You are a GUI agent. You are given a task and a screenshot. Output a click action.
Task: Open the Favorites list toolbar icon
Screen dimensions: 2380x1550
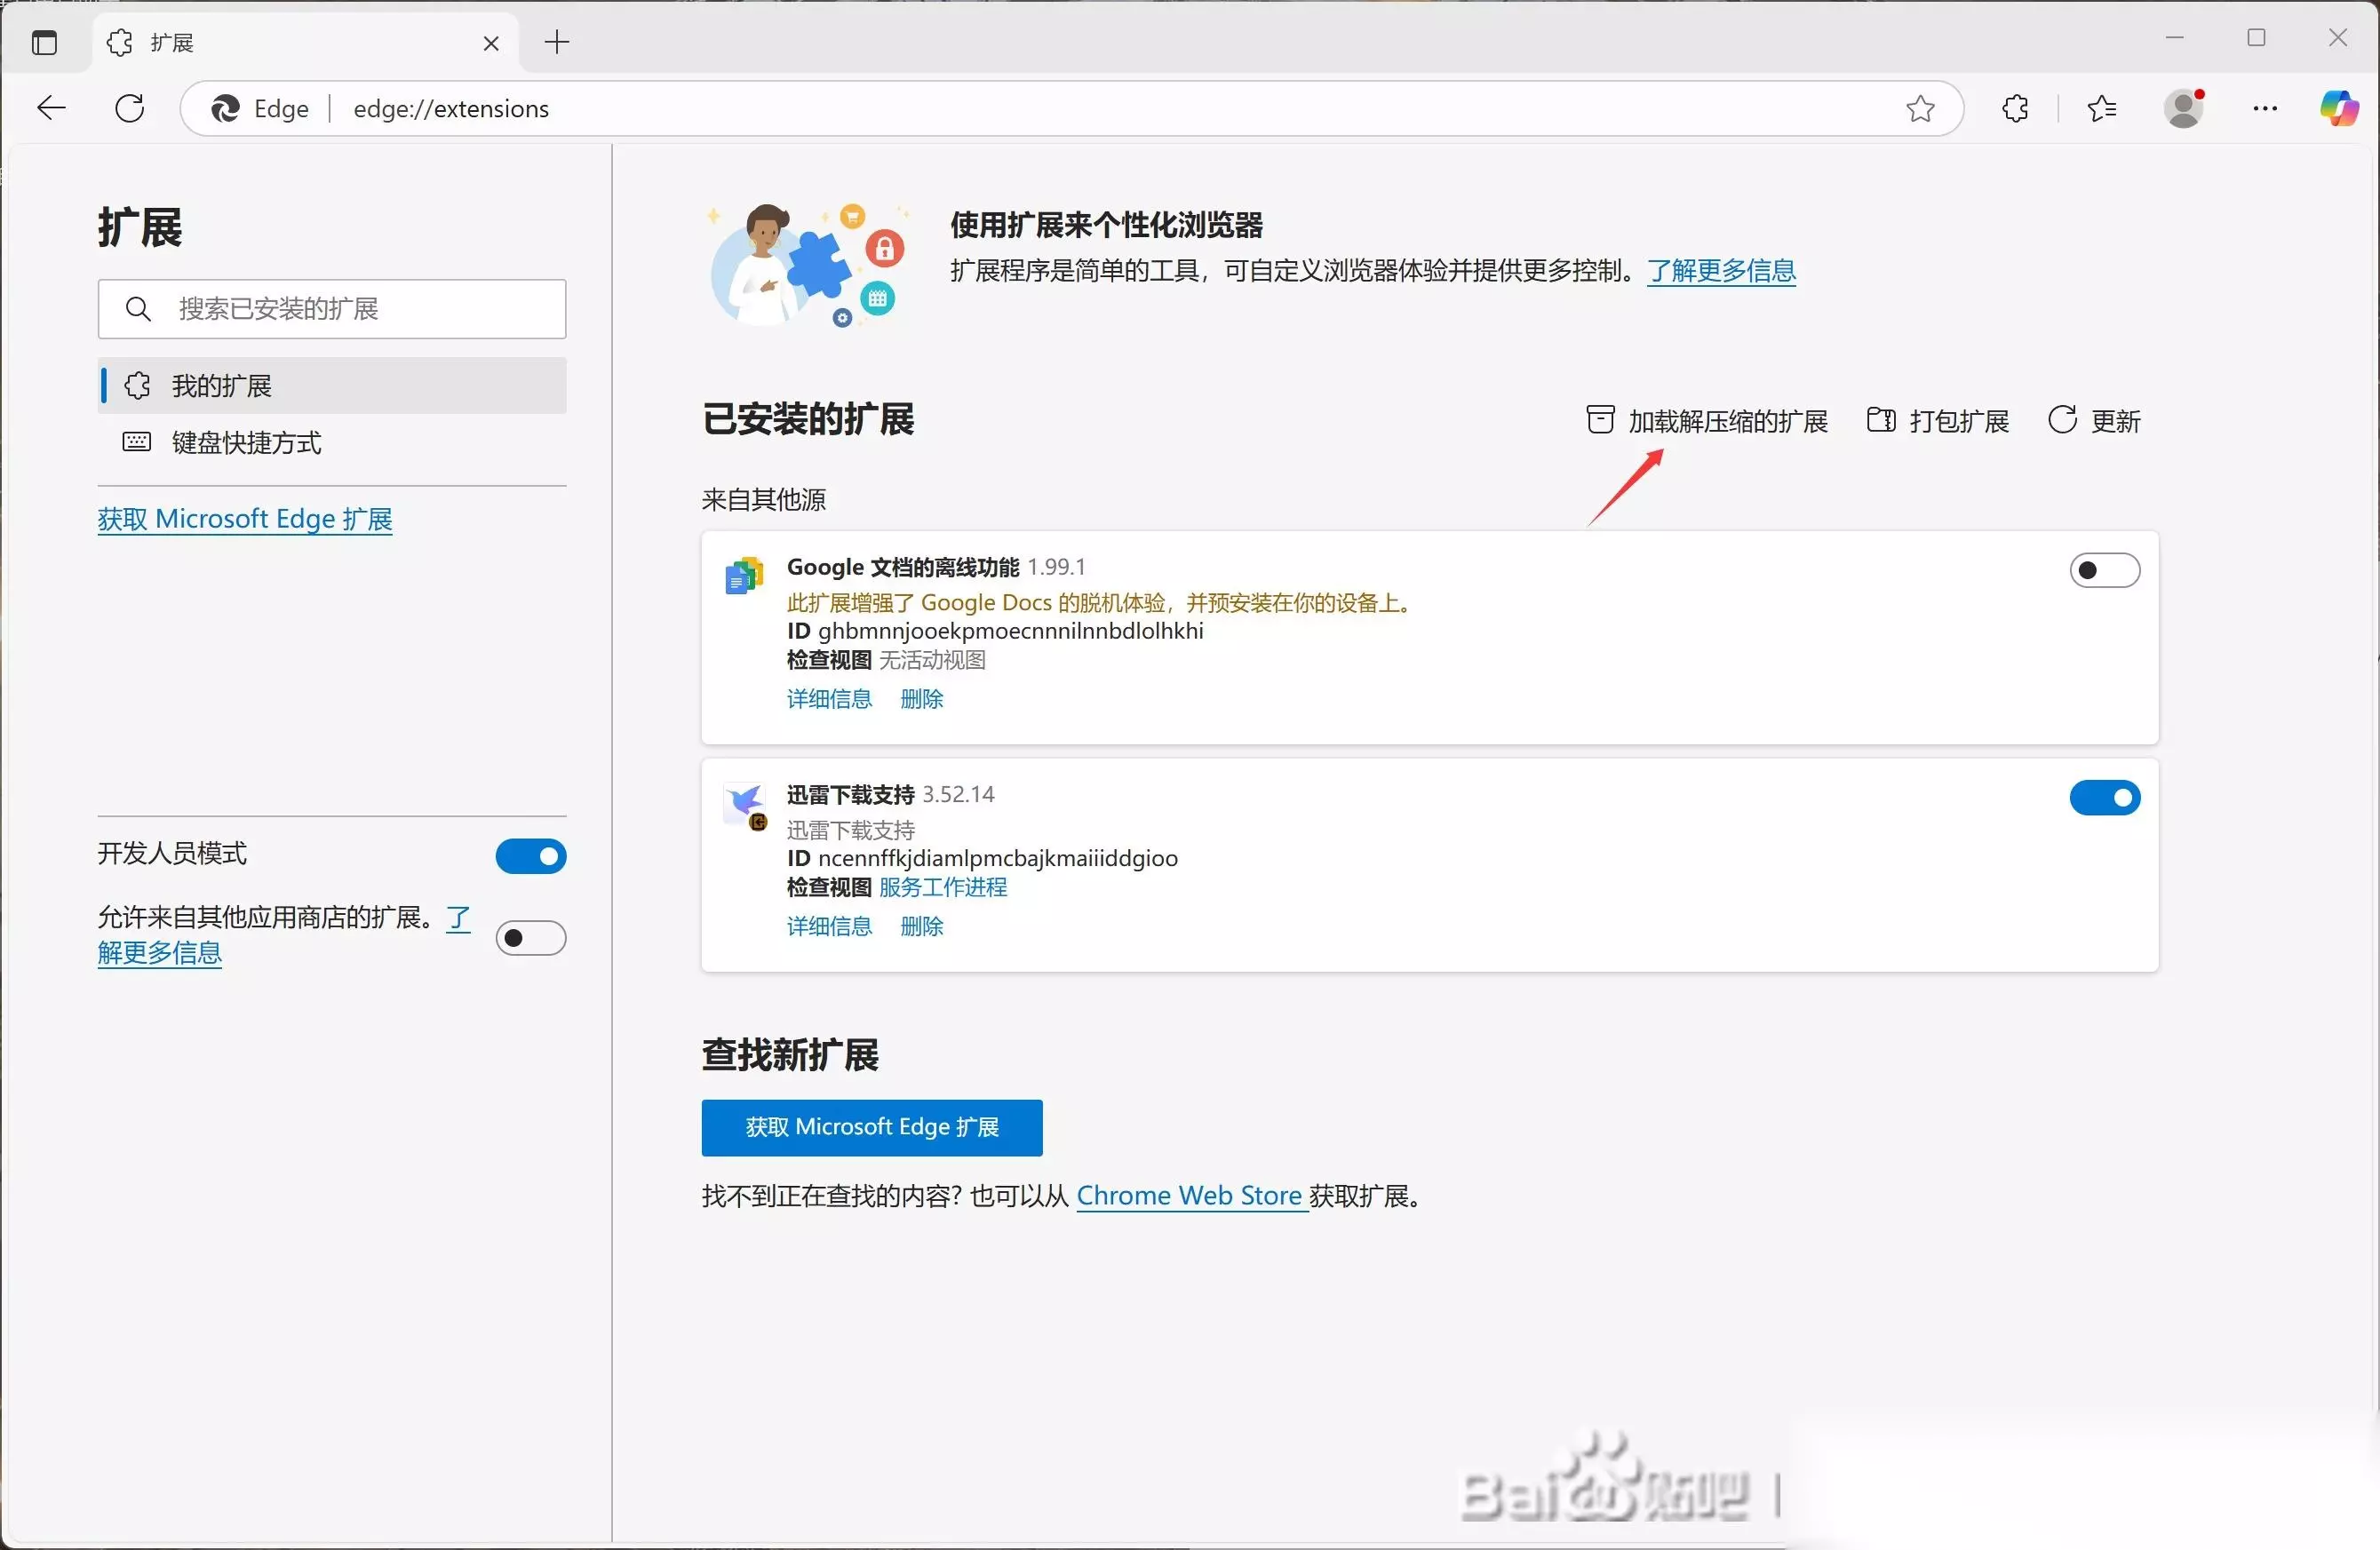tap(2102, 108)
